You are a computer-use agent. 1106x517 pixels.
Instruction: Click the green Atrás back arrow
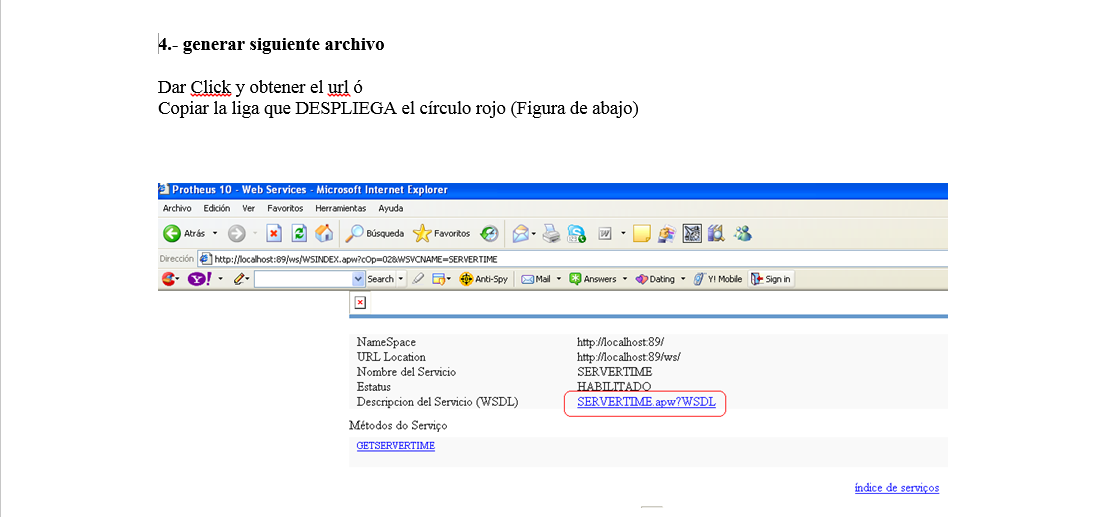click(x=171, y=233)
